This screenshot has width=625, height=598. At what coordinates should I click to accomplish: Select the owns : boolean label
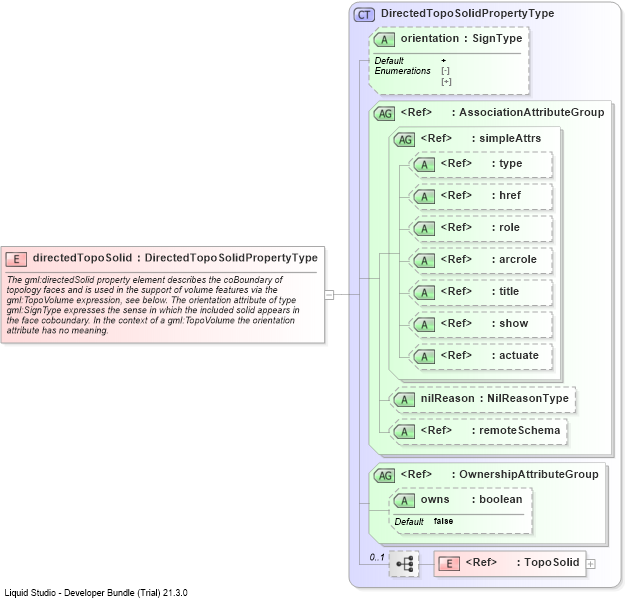[x=471, y=500]
